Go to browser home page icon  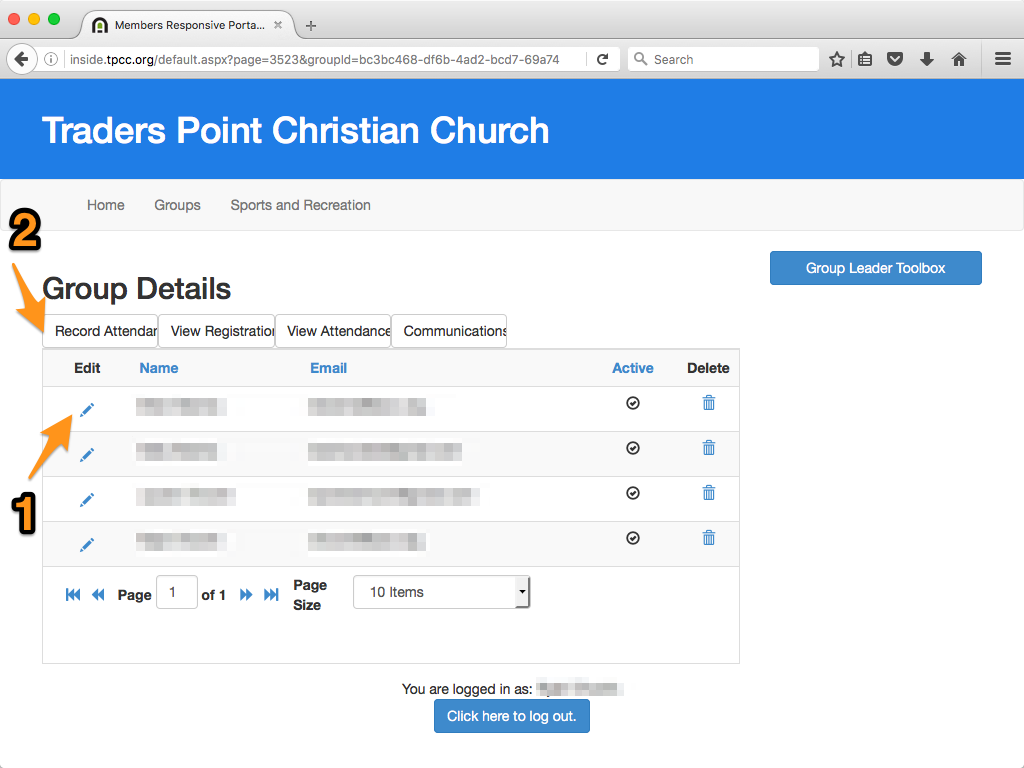pyautogui.click(x=959, y=59)
